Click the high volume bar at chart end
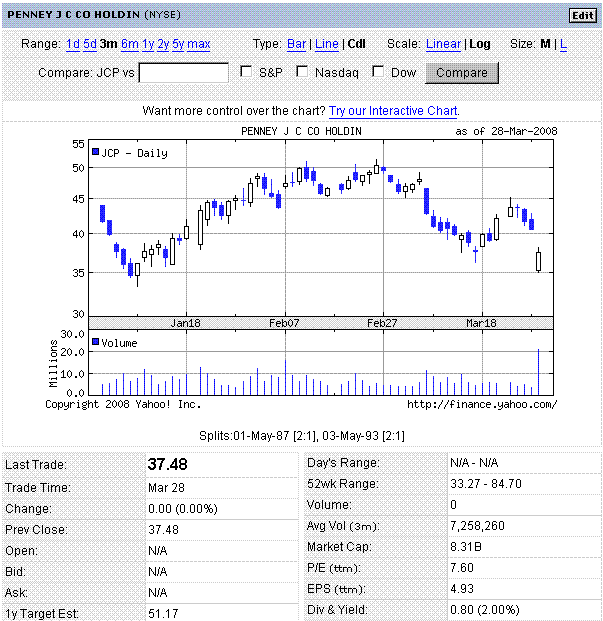The height and width of the screenshot is (621, 603). point(538,371)
